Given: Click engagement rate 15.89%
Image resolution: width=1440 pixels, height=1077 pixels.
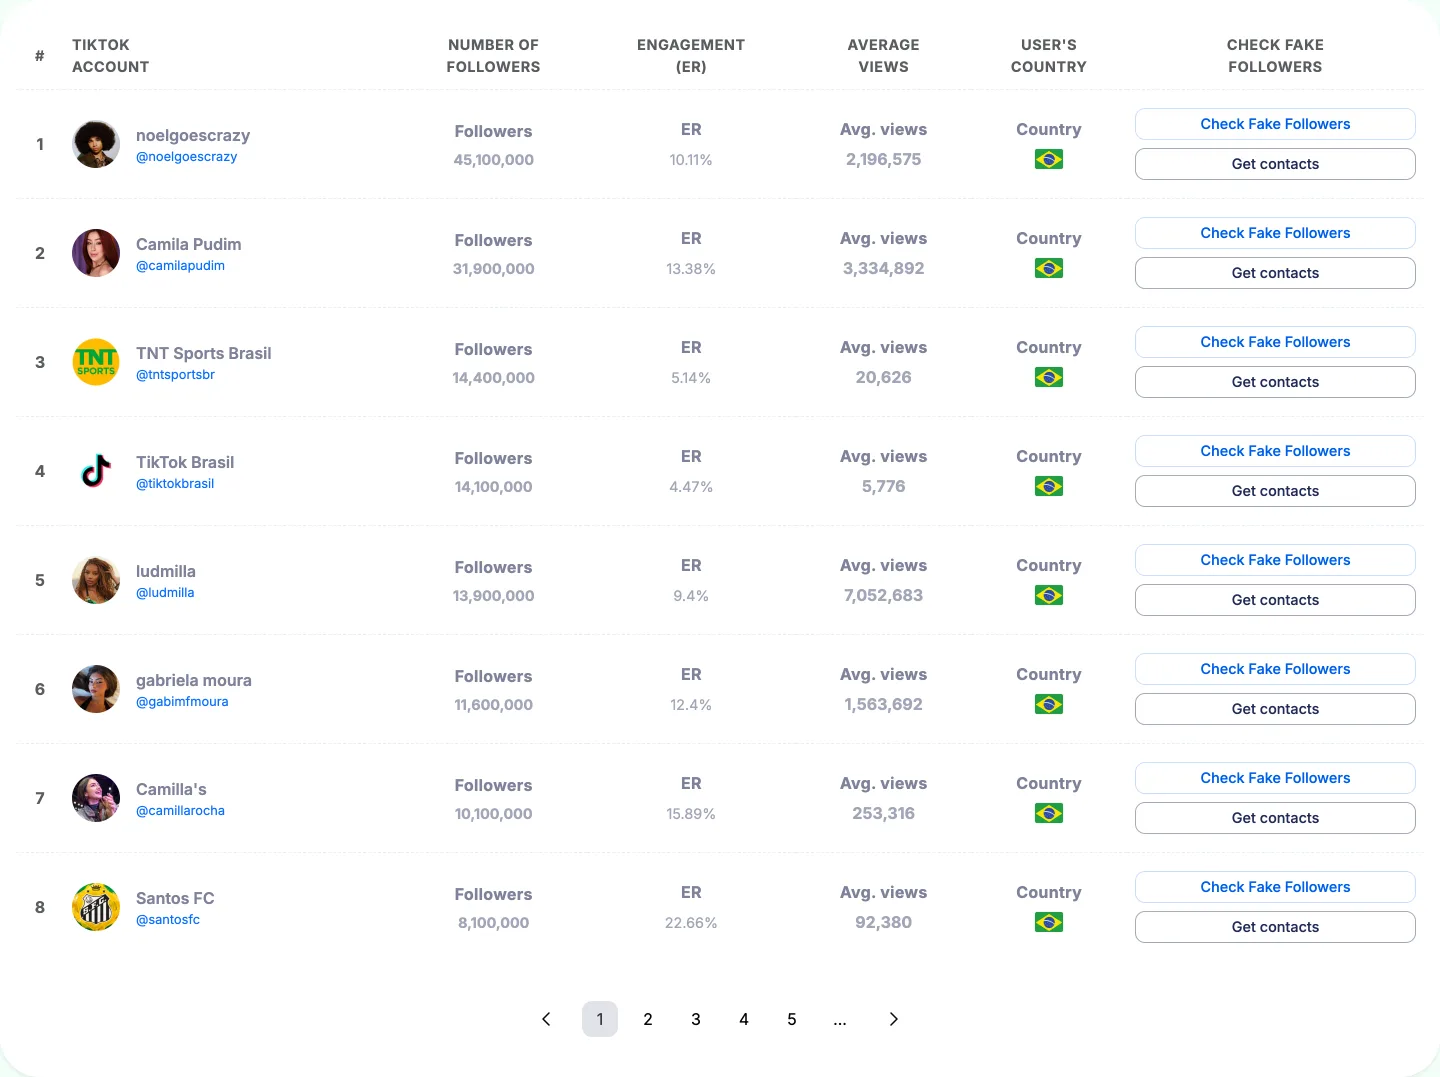Looking at the screenshot, I should (x=691, y=814).
